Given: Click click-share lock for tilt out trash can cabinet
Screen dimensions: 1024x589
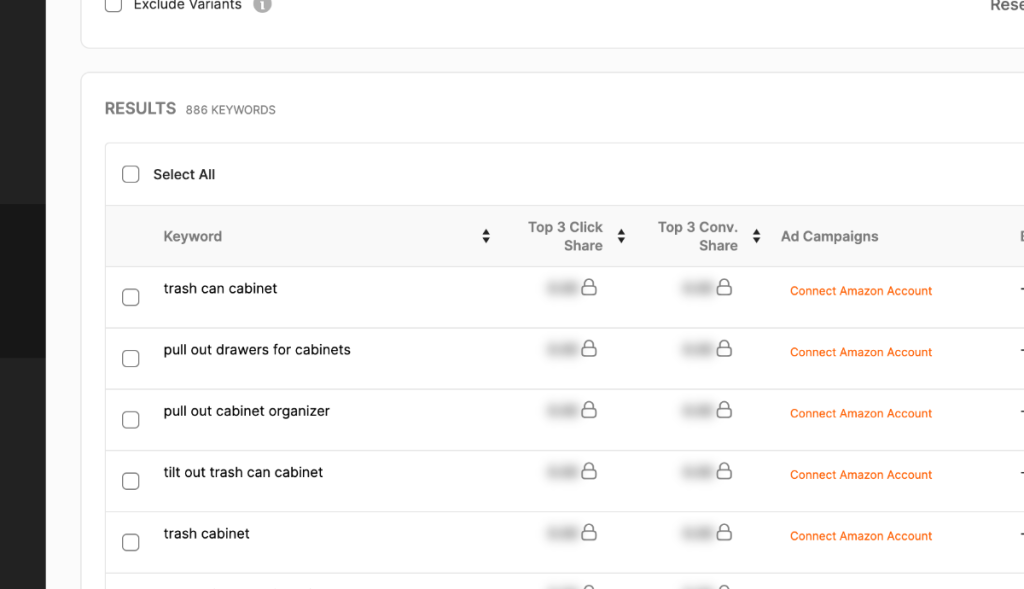Looking at the screenshot, I should [589, 471].
